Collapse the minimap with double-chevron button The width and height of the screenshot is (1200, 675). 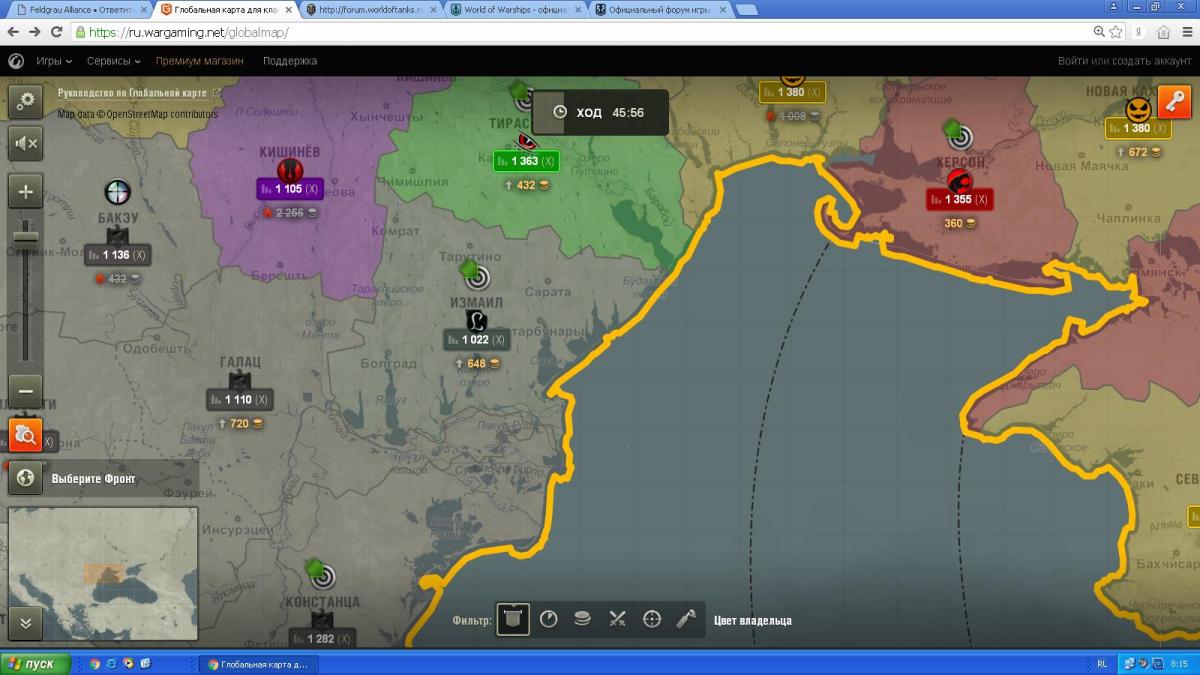(x=26, y=622)
